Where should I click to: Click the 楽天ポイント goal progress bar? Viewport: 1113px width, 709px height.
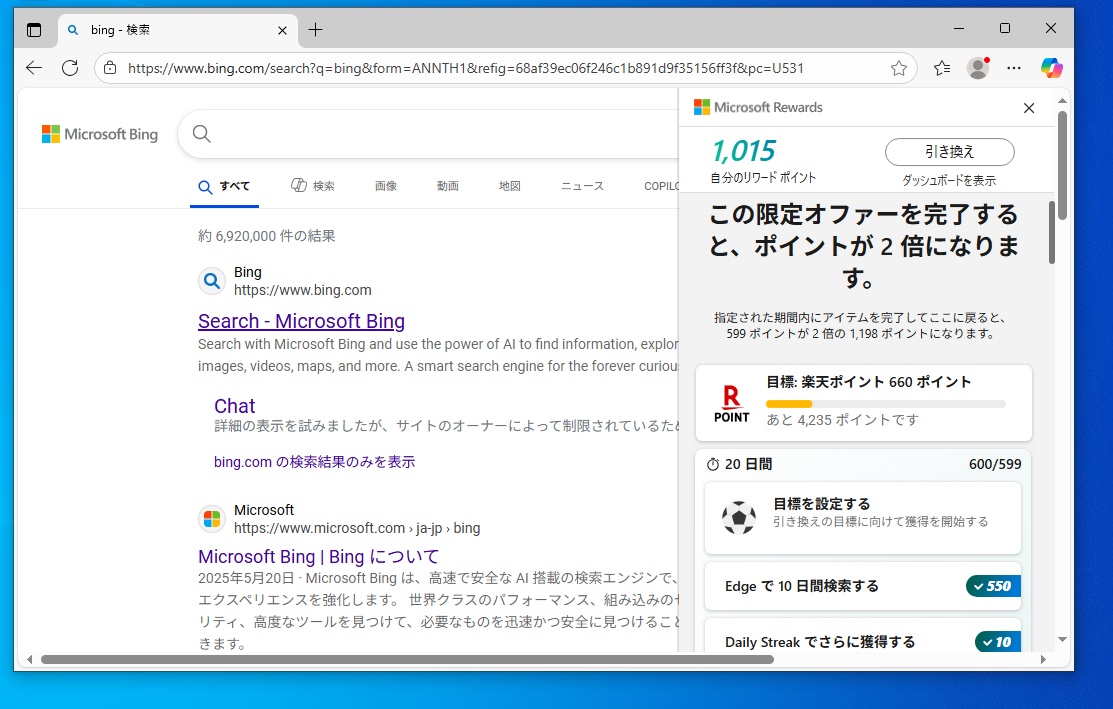point(886,404)
